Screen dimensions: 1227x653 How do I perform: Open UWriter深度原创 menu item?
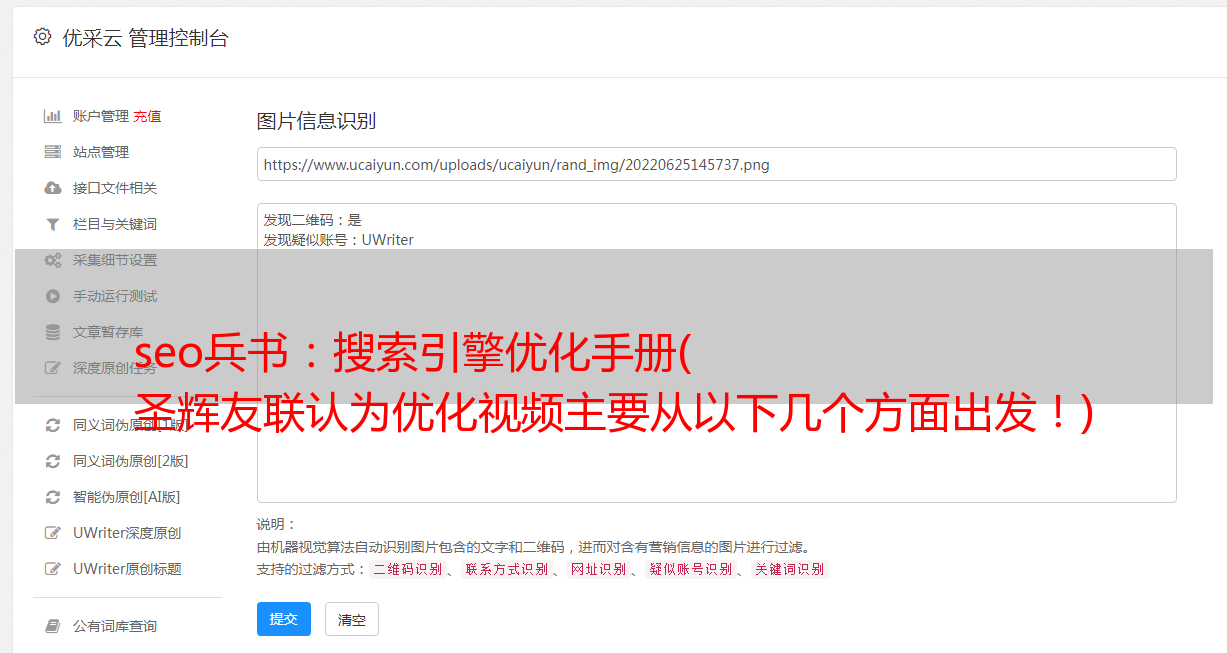click(x=127, y=533)
